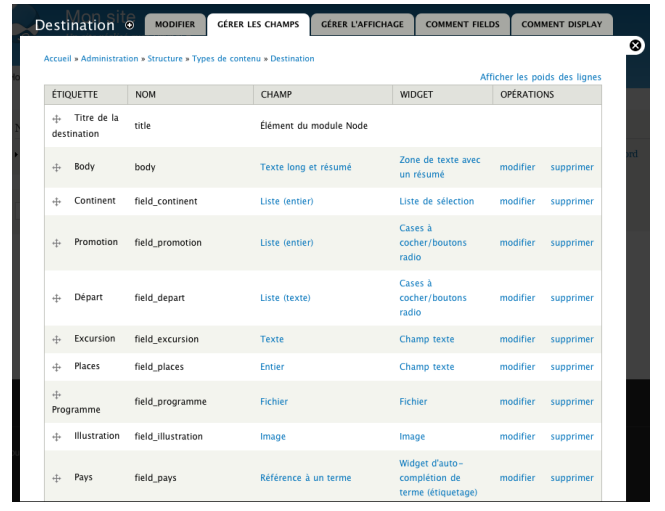The image size is (665, 511).
Task: Click the Continent row drag handle
Action: pos(57,201)
